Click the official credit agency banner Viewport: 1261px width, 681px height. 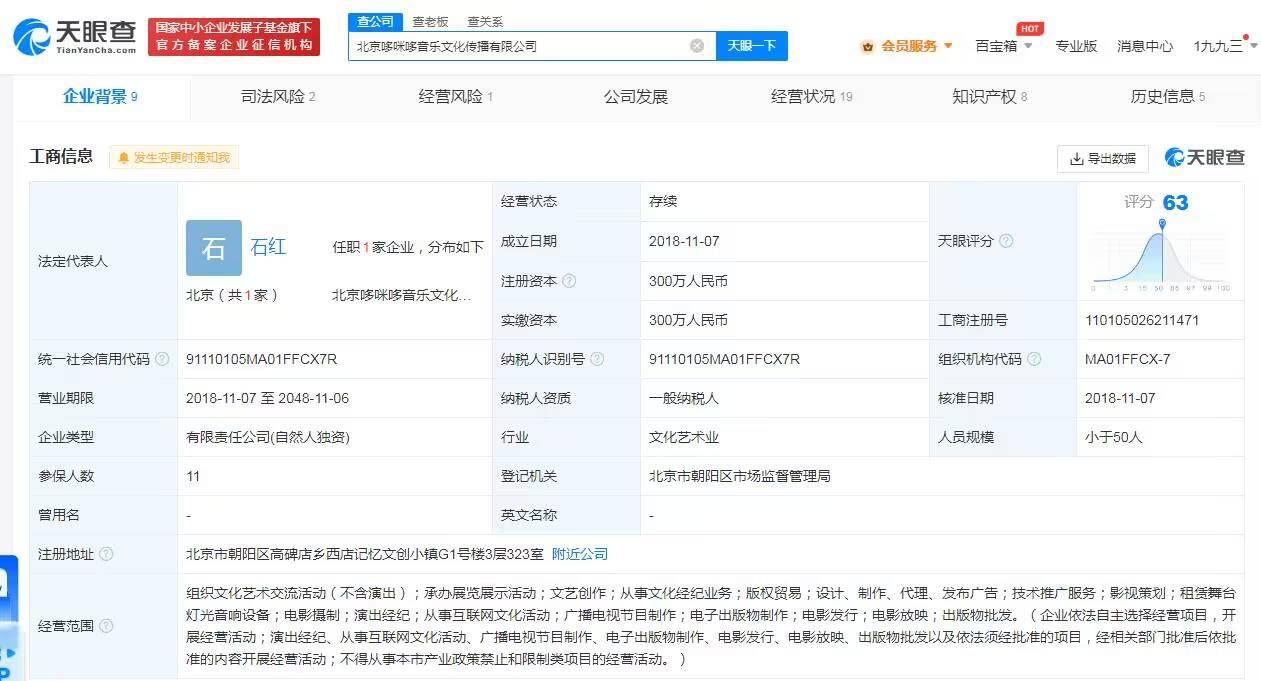point(234,37)
